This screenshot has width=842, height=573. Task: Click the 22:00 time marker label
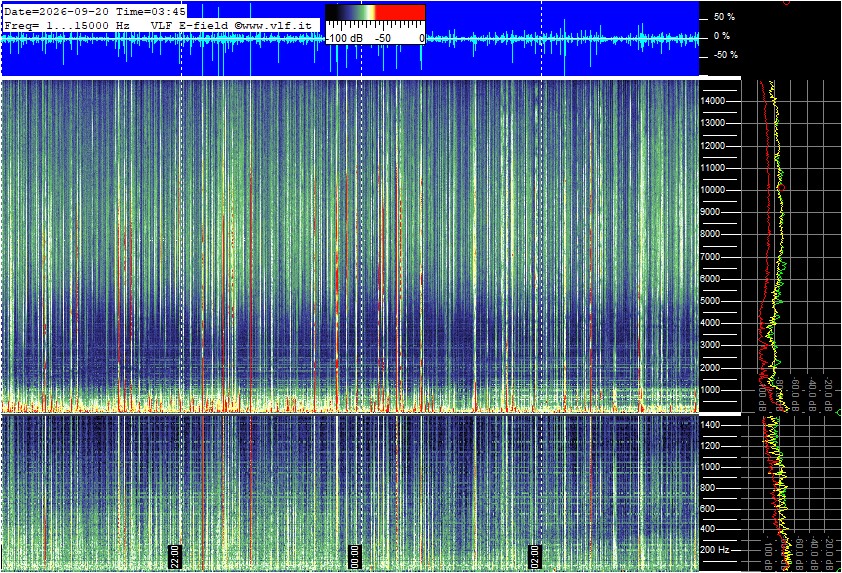176,556
